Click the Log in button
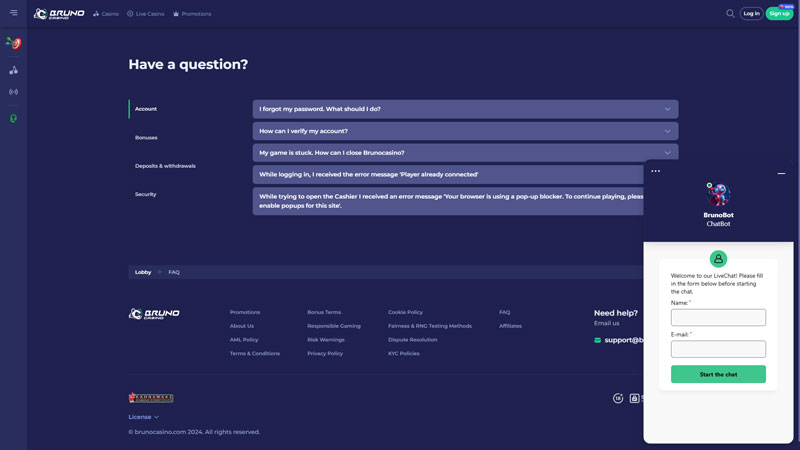The width and height of the screenshot is (800, 450). pyautogui.click(x=751, y=14)
